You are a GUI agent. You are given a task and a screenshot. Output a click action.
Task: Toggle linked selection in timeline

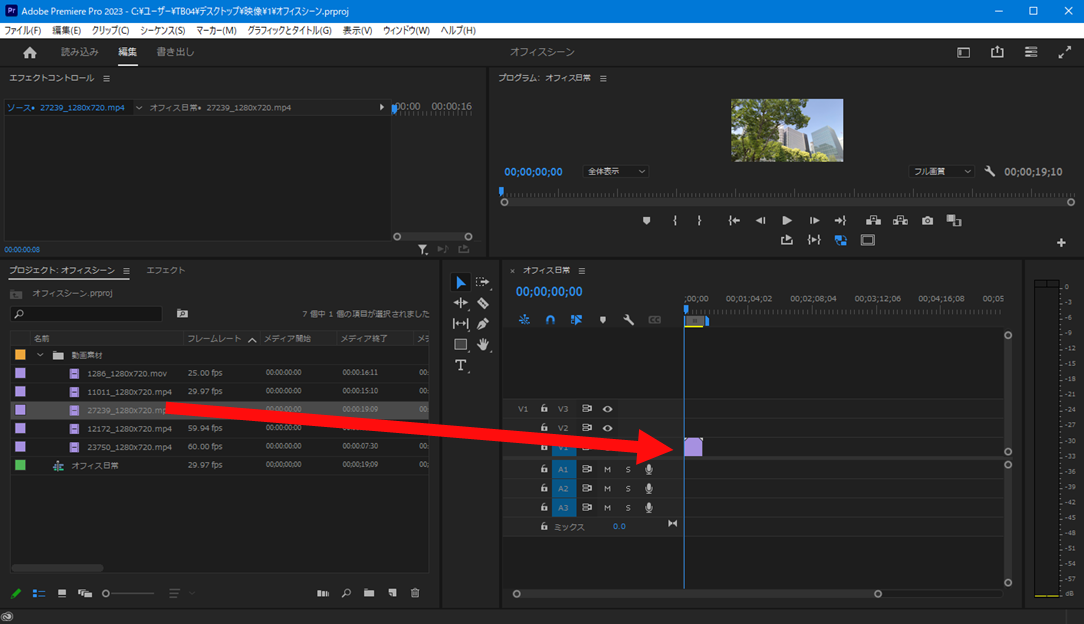point(576,320)
